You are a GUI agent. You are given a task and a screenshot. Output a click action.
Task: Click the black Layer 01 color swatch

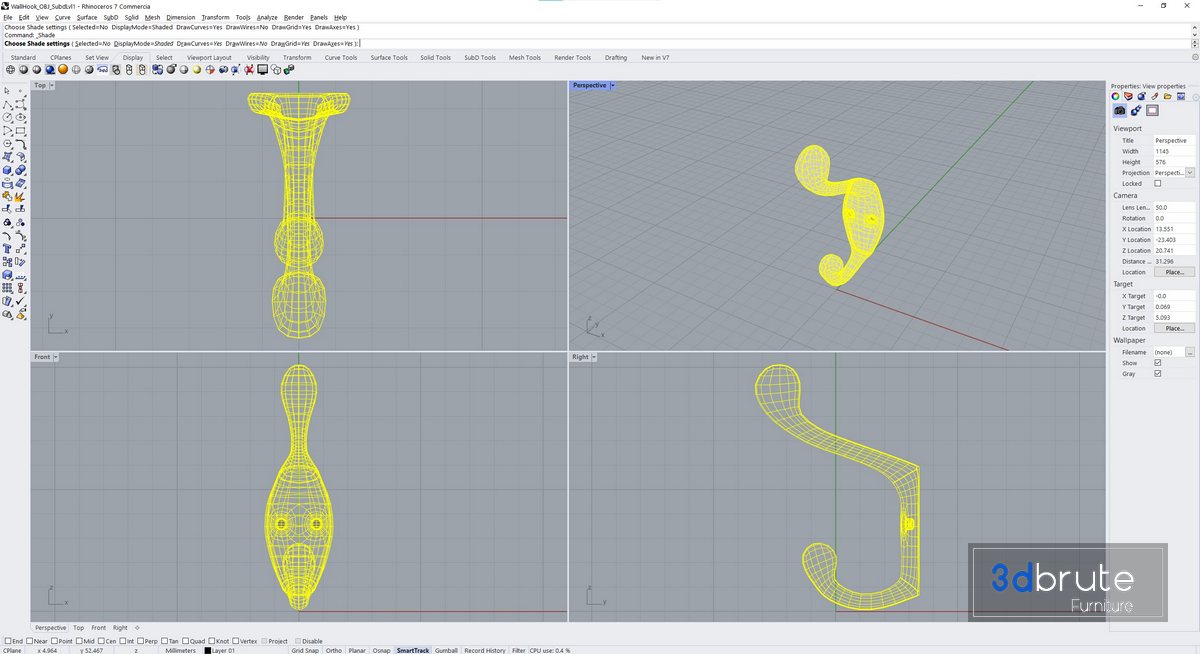pos(208,650)
